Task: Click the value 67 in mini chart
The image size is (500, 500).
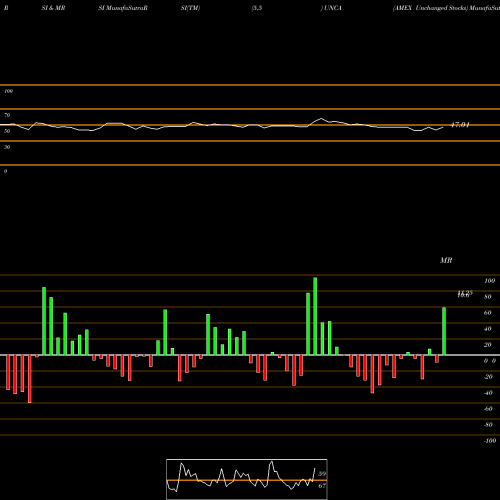Action: tap(322, 486)
